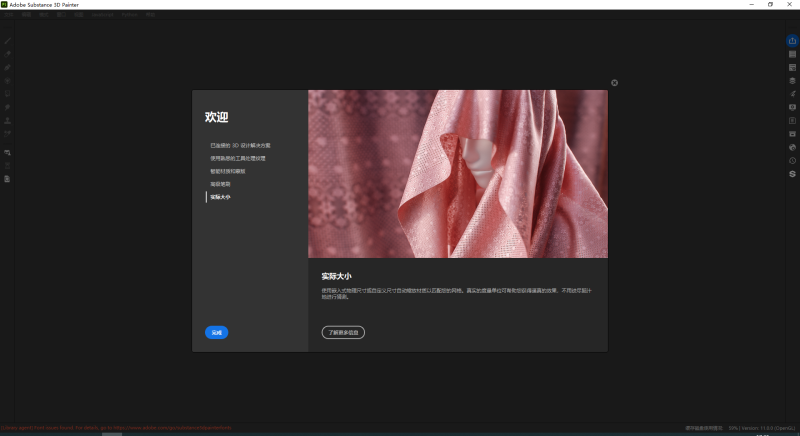
Task: Open the globe shader icon in right dock
Action: coord(792,147)
